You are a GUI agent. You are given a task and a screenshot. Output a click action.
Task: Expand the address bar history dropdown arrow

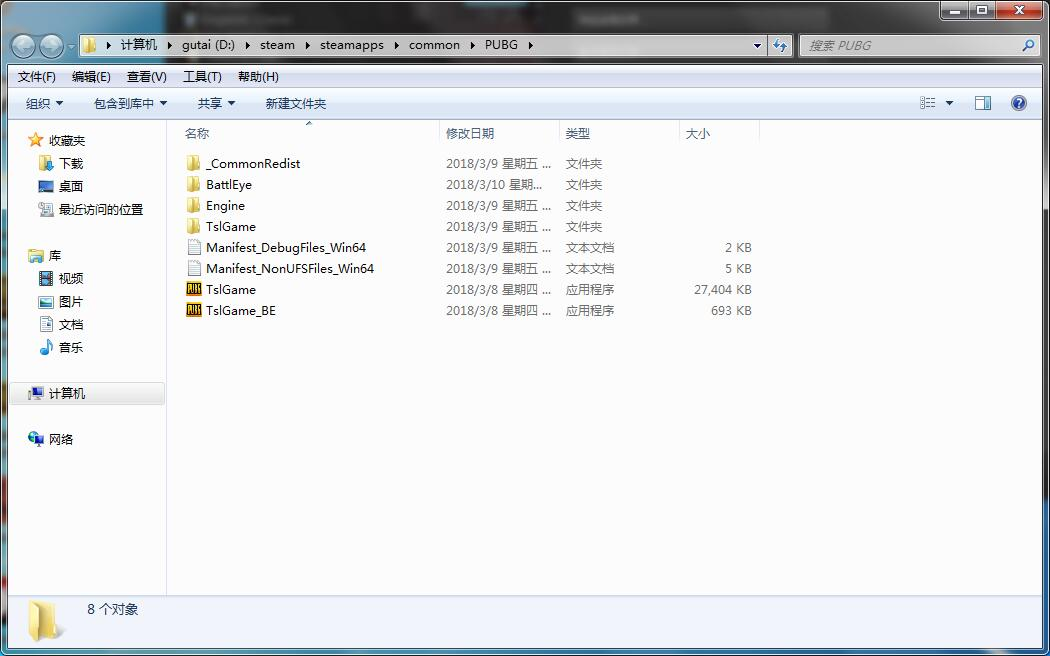tap(757, 46)
